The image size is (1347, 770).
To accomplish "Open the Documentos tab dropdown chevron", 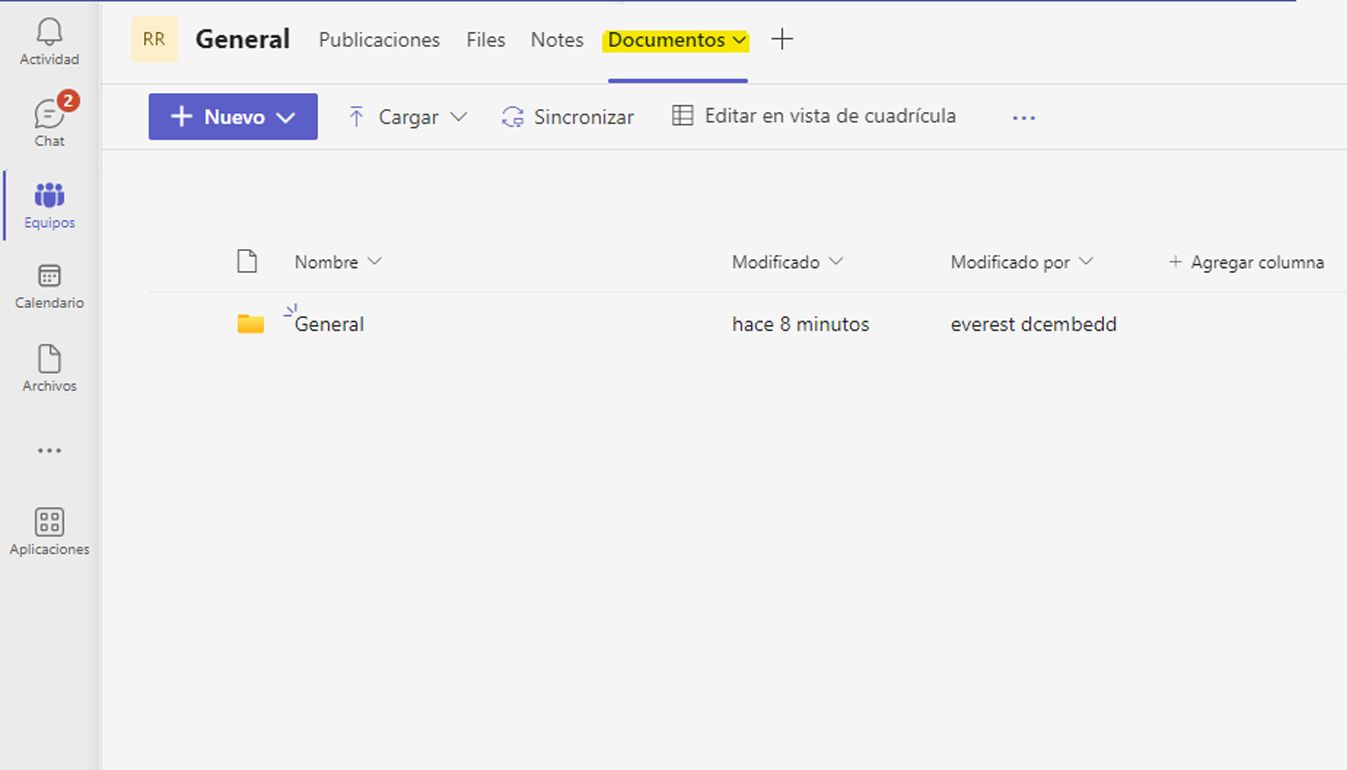I will click(x=739, y=40).
